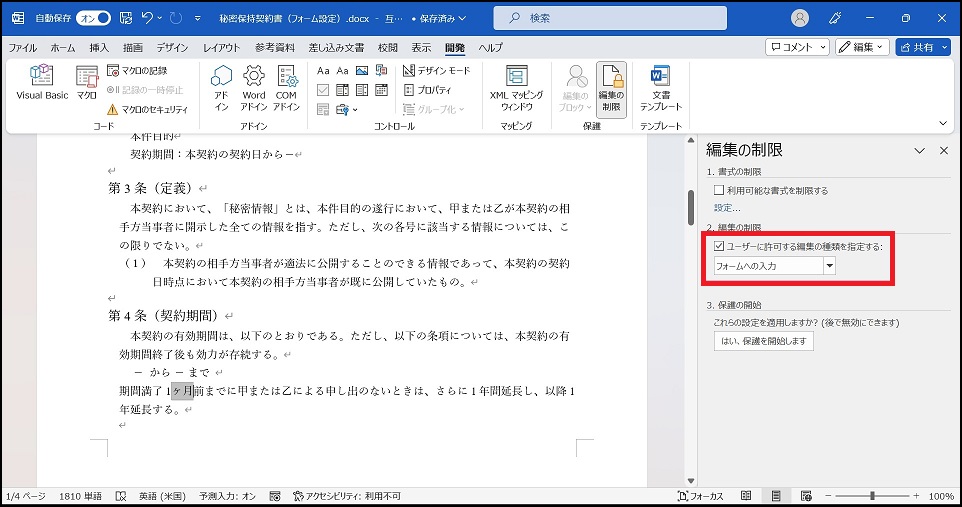This screenshot has height=507, width=962.
Task: Open task pane options chevron
Action: (919, 150)
